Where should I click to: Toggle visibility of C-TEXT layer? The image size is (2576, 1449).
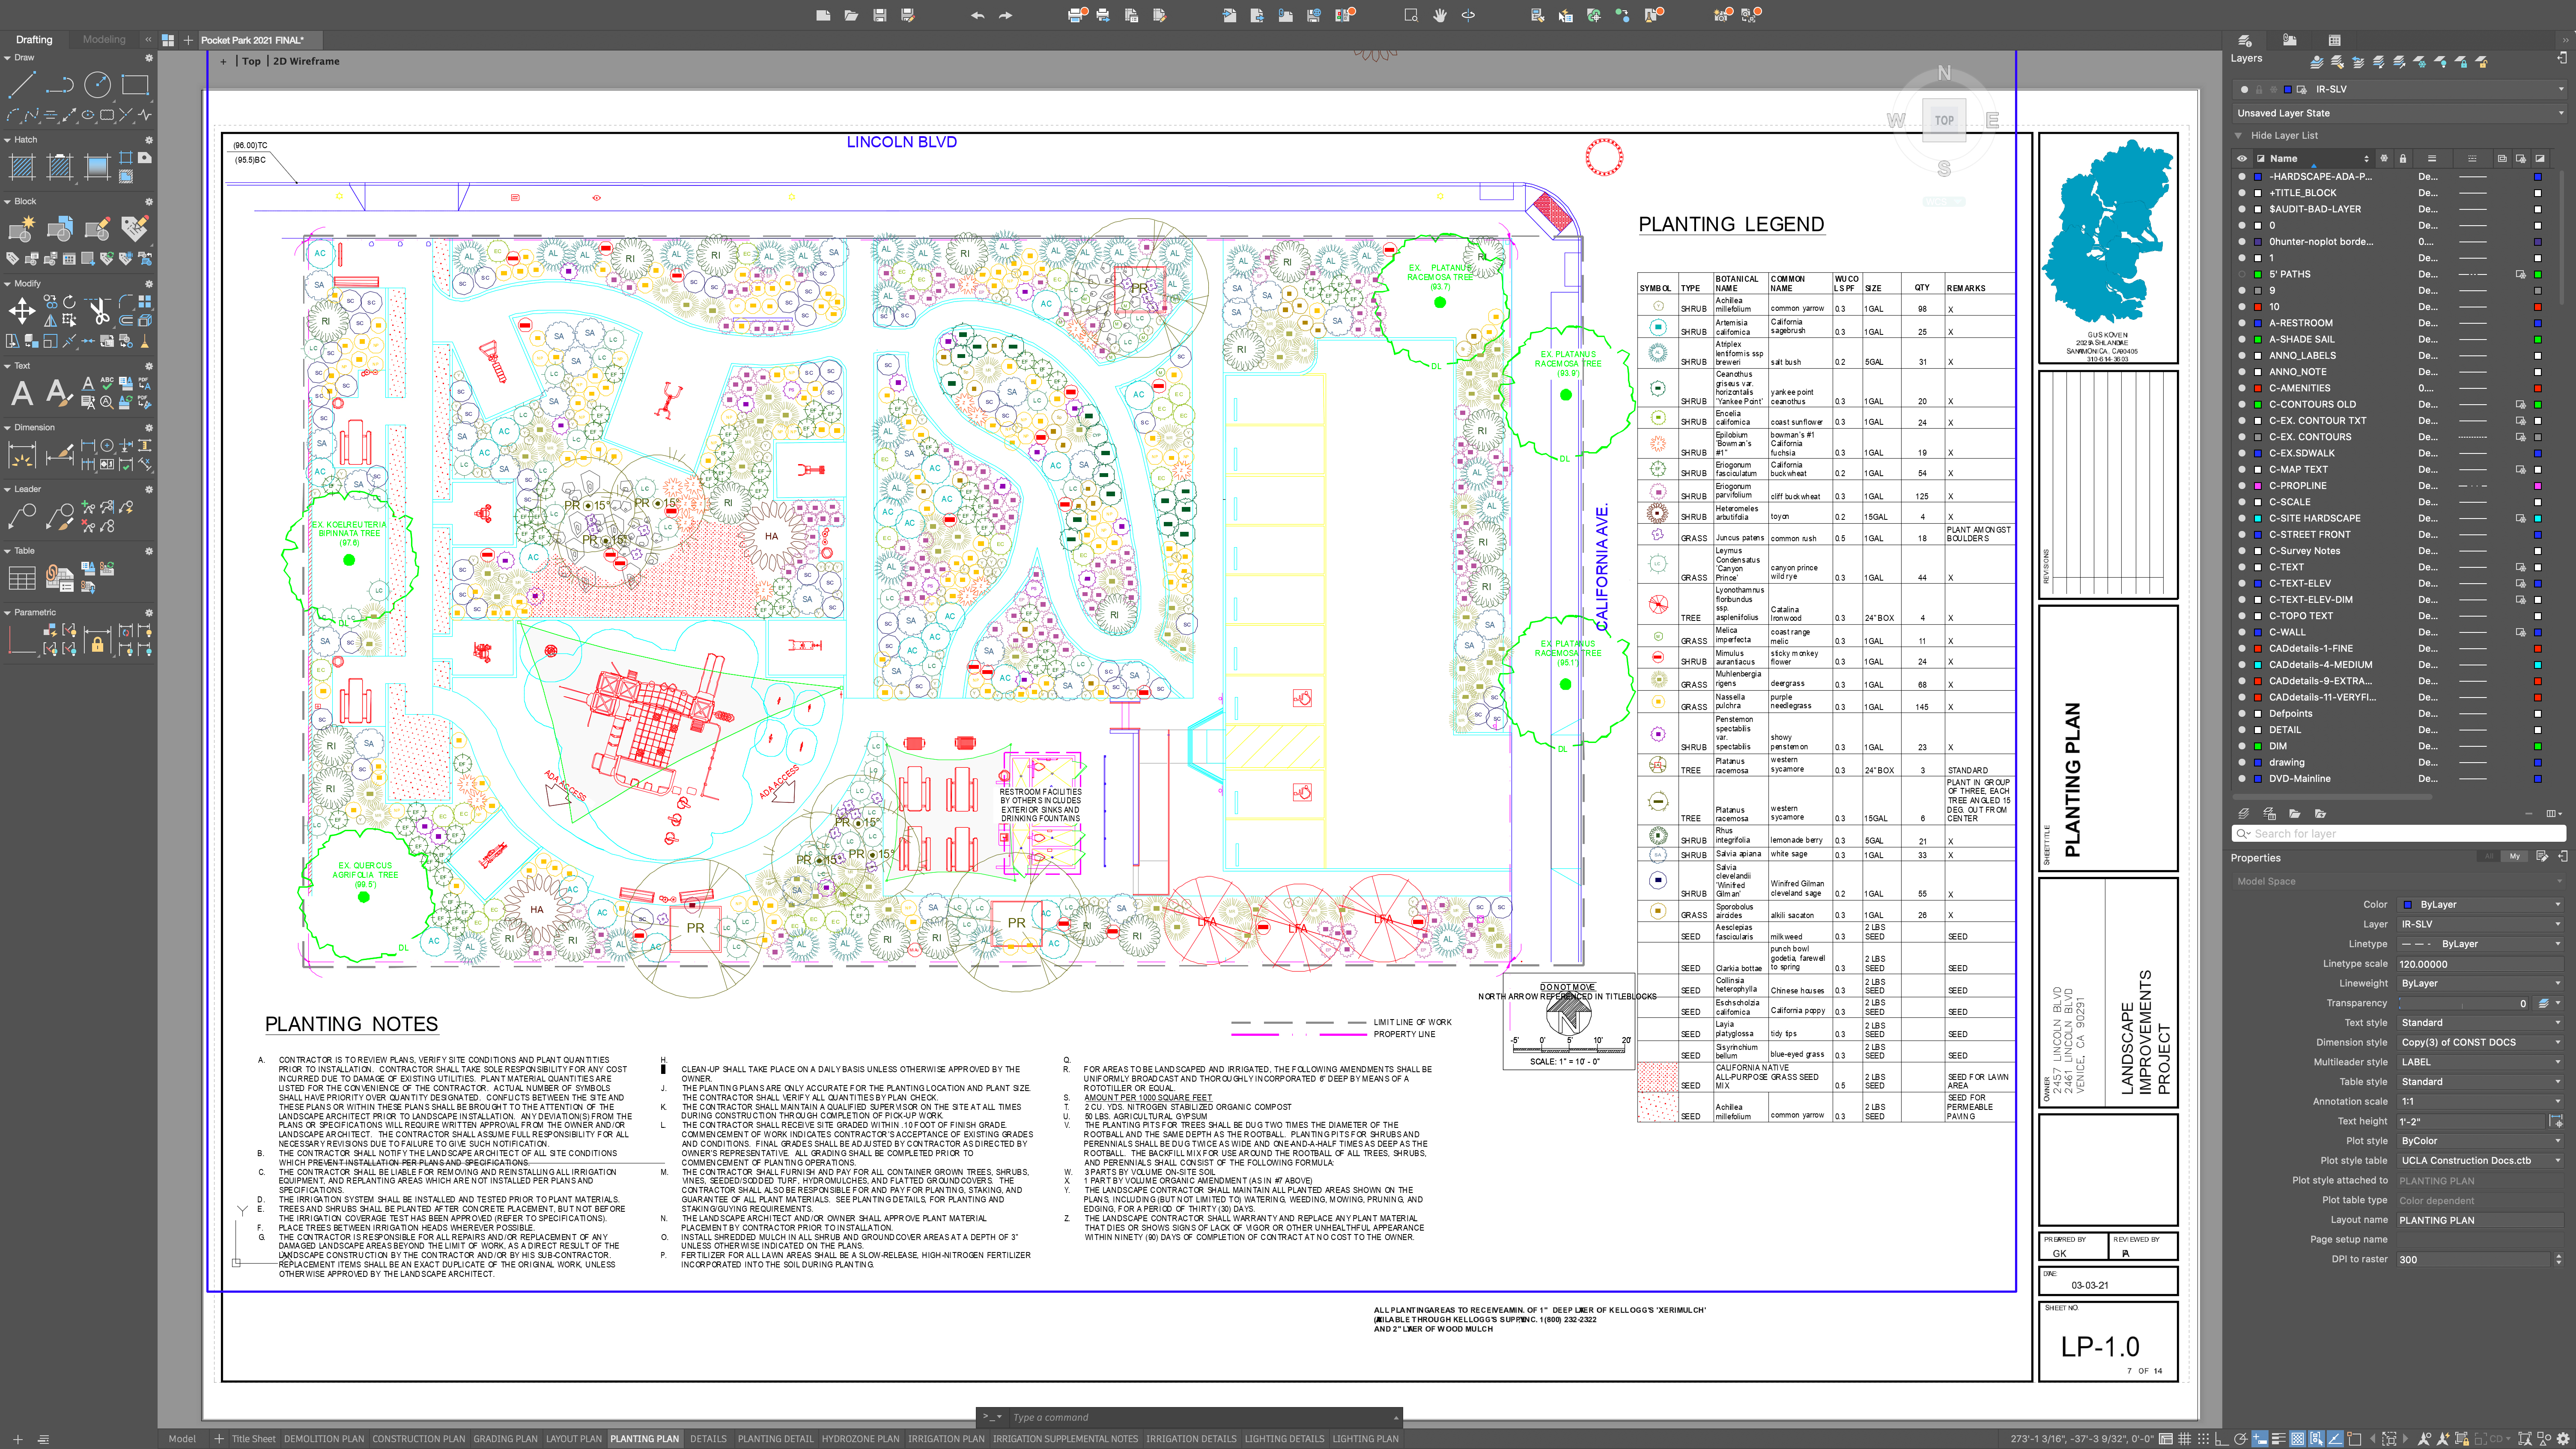pyautogui.click(x=2241, y=567)
